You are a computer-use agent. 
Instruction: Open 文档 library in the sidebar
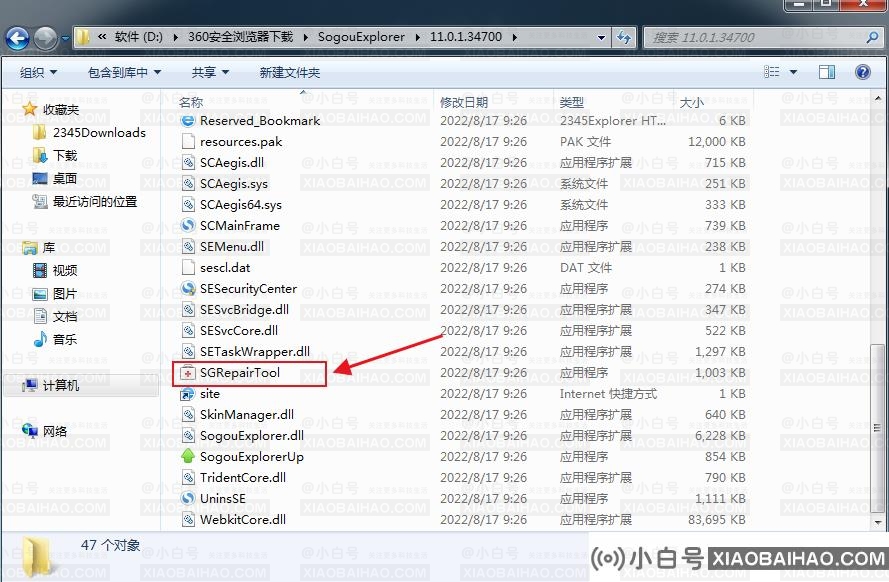click(65, 317)
